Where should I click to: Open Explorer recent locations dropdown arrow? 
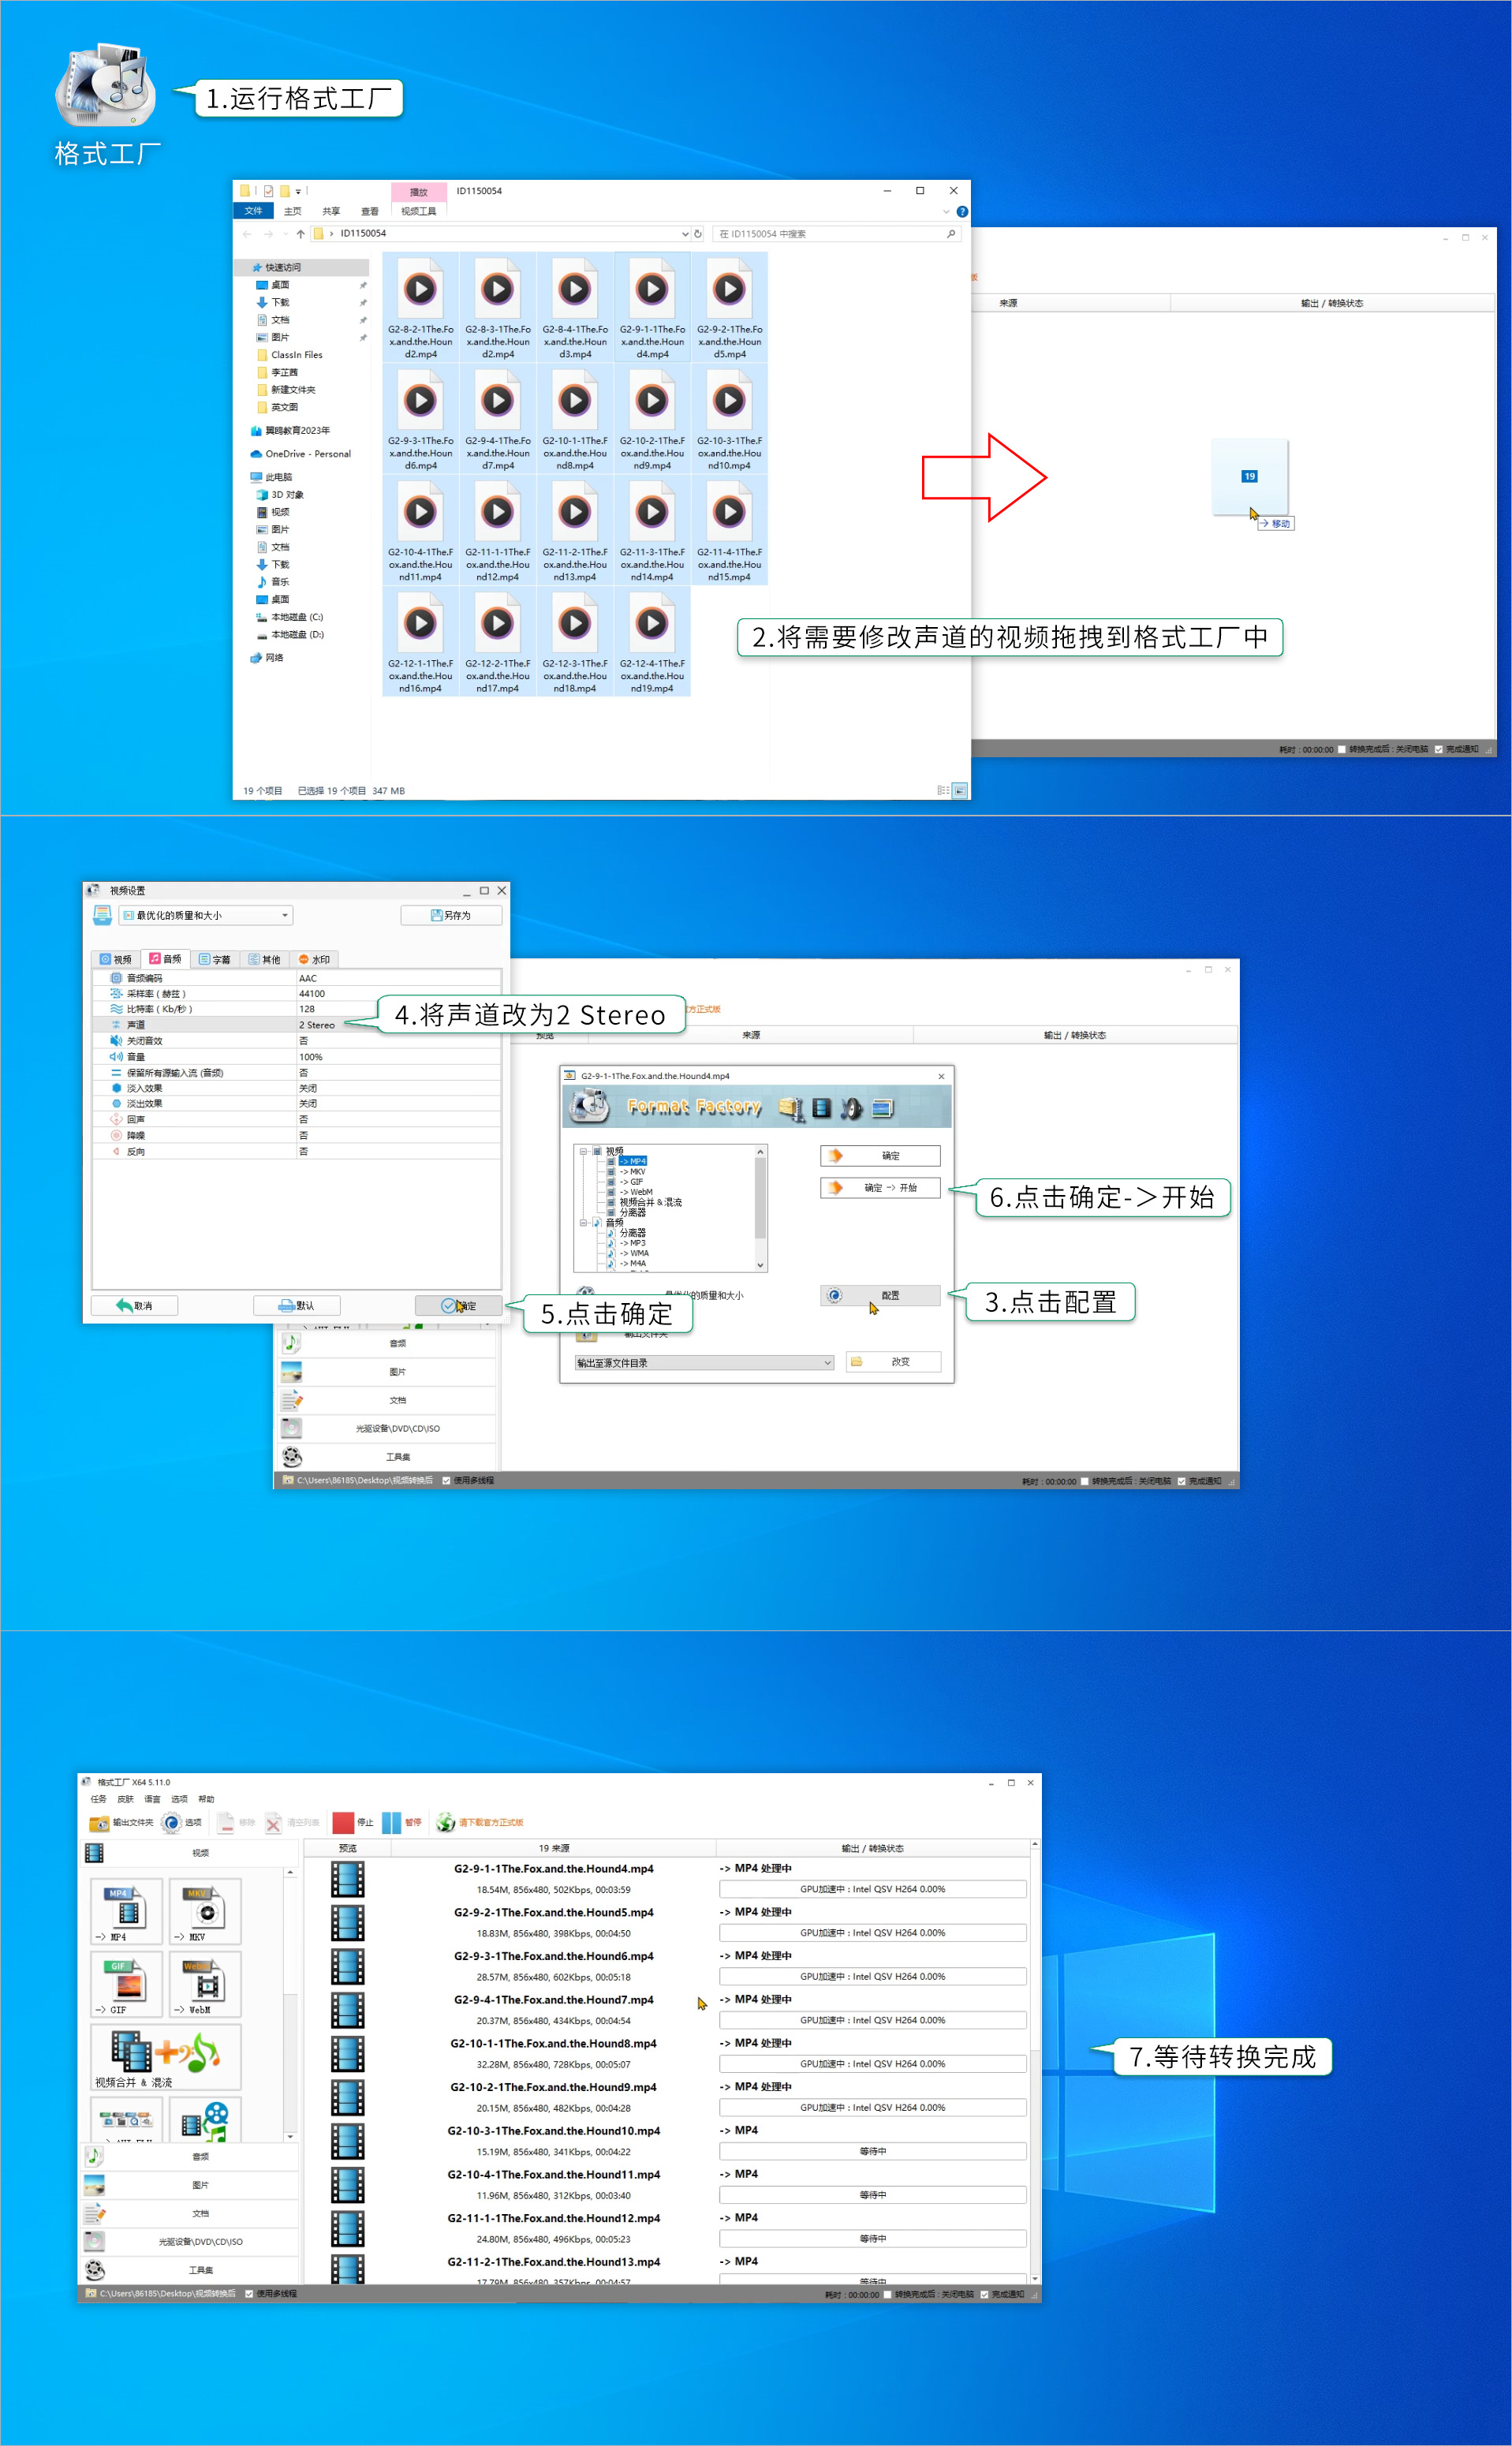tap(285, 234)
